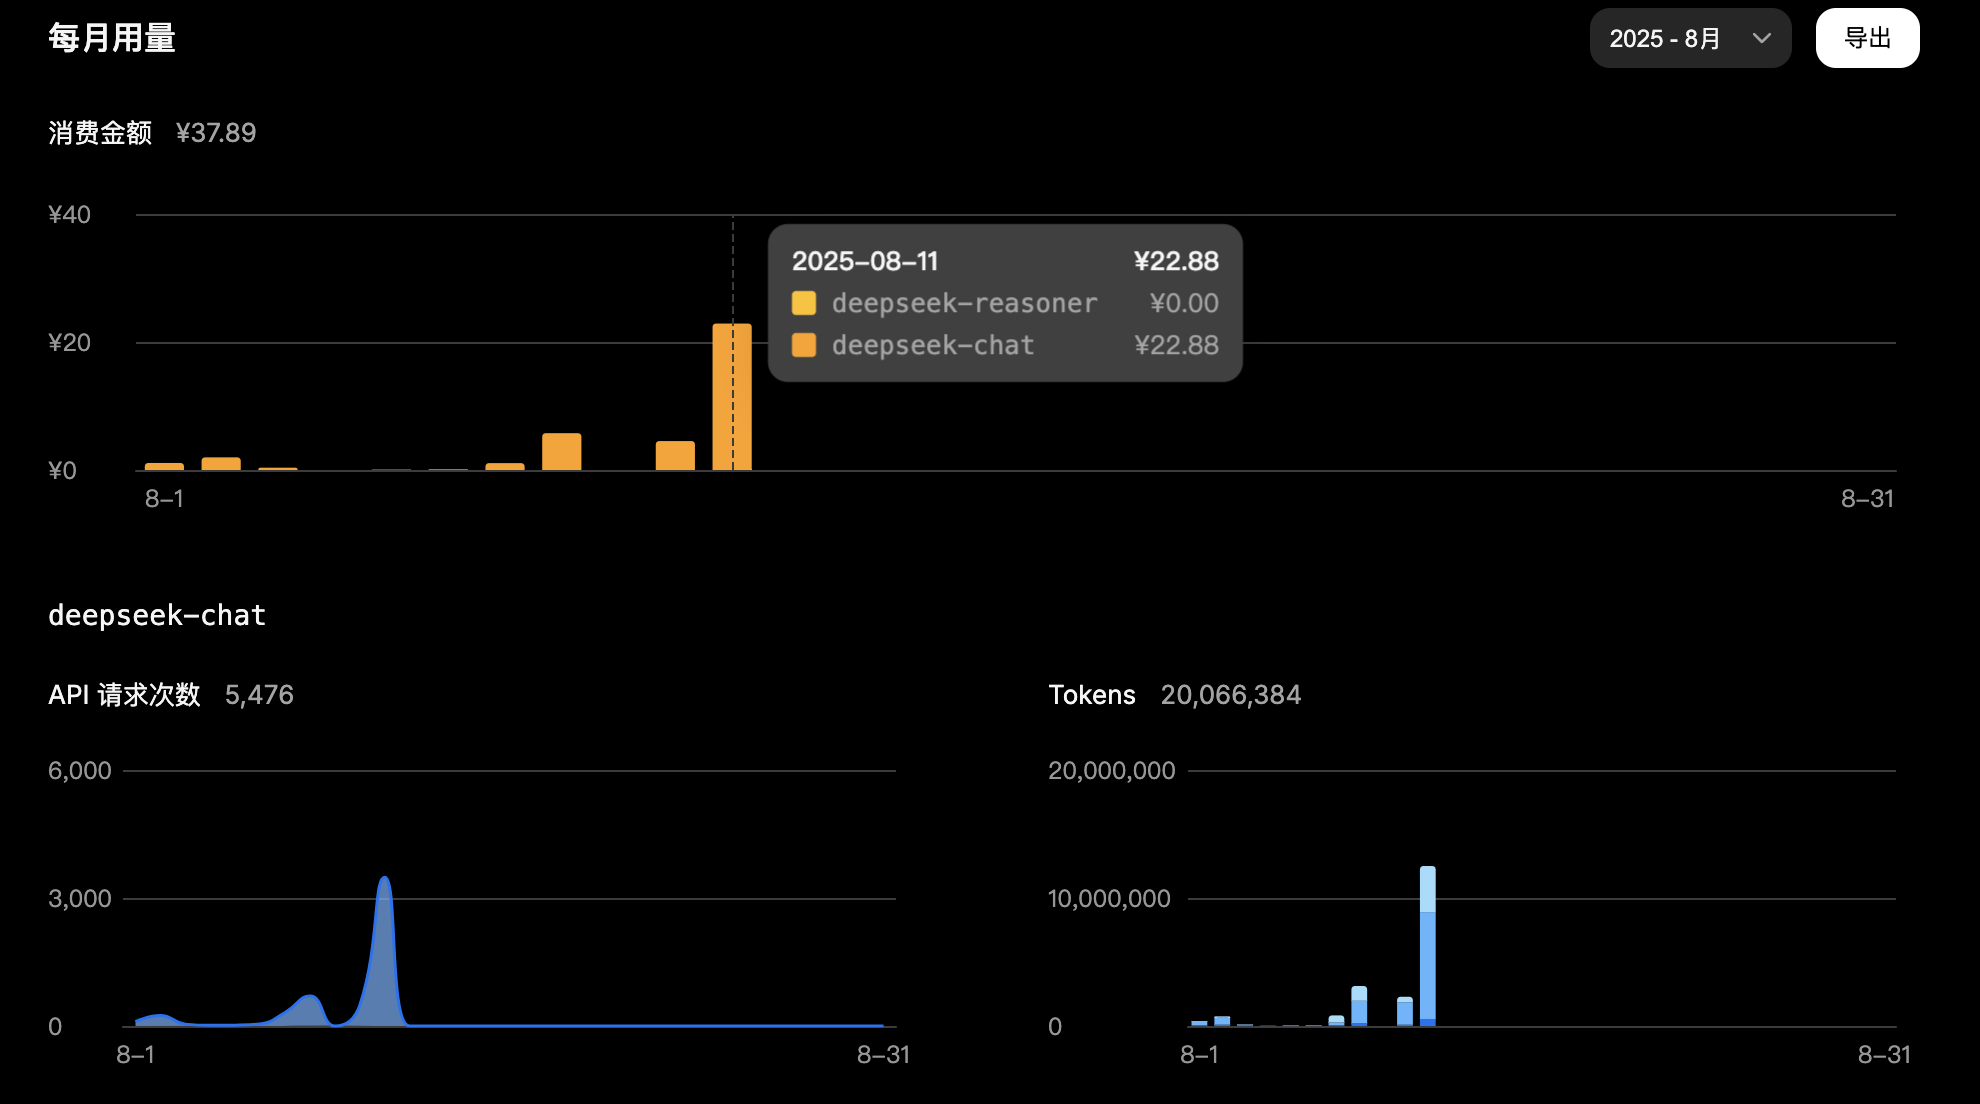
Task: Open the 2025 - 8月 month dropdown
Action: [x=1690, y=38]
